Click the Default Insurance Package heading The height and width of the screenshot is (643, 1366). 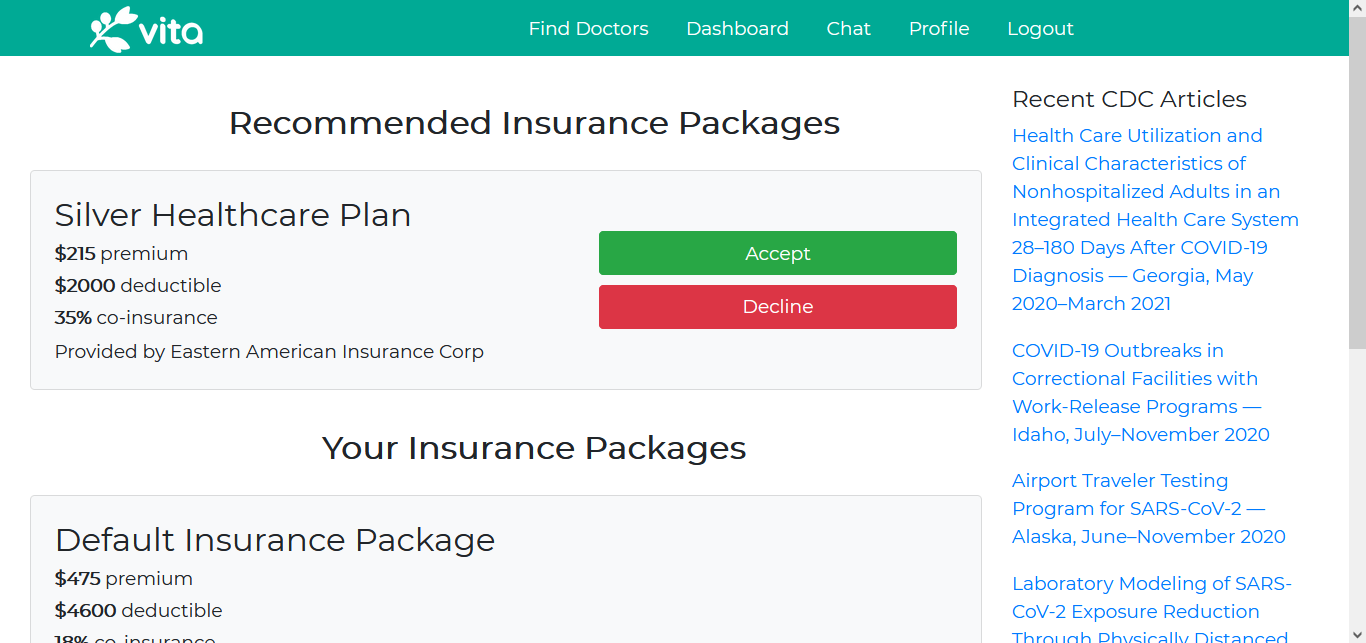[275, 540]
